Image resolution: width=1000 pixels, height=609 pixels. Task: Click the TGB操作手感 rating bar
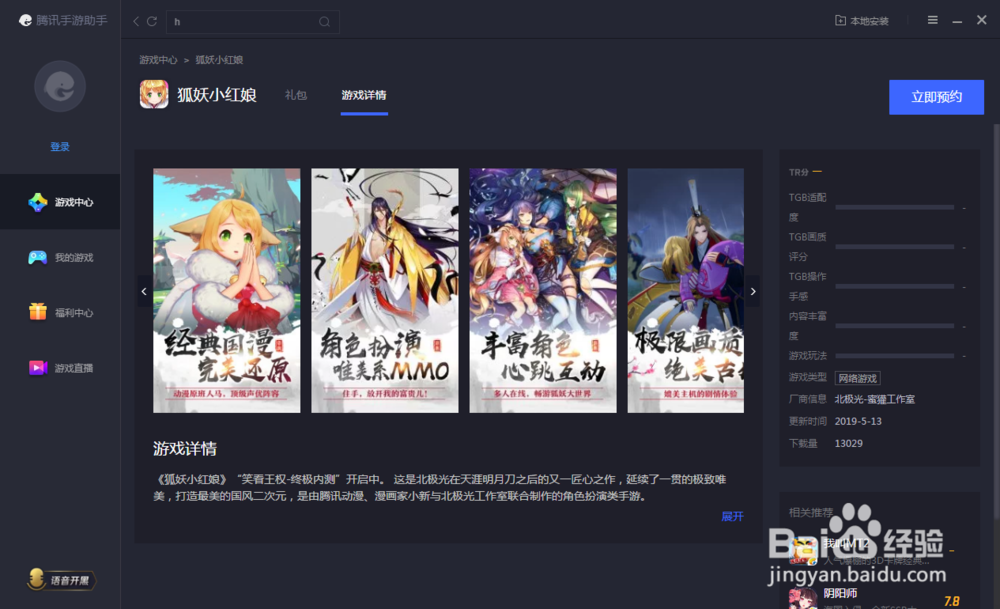[894, 286]
